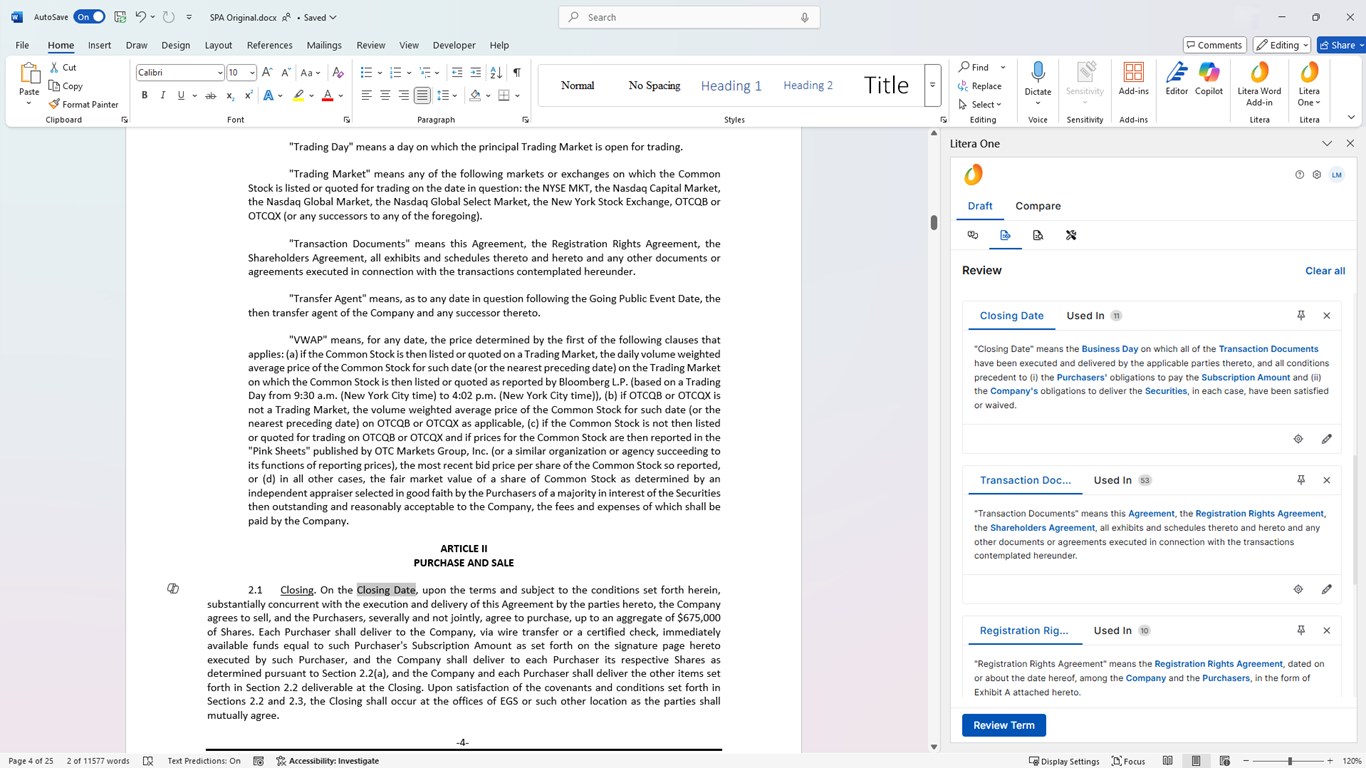Decrease paragraph indent
1366x768 pixels.
click(x=457, y=73)
